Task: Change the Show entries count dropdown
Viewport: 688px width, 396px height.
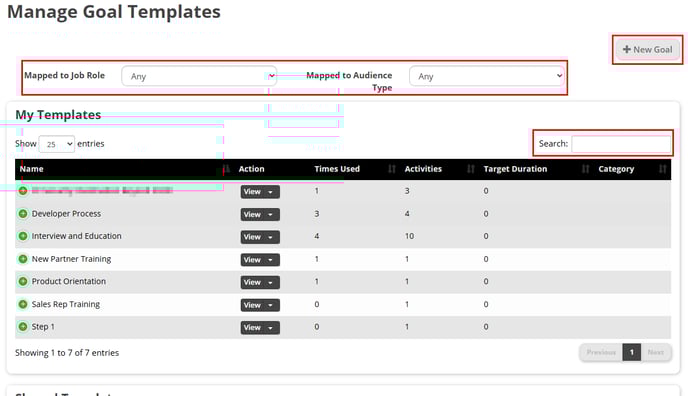Action: tap(57, 144)
